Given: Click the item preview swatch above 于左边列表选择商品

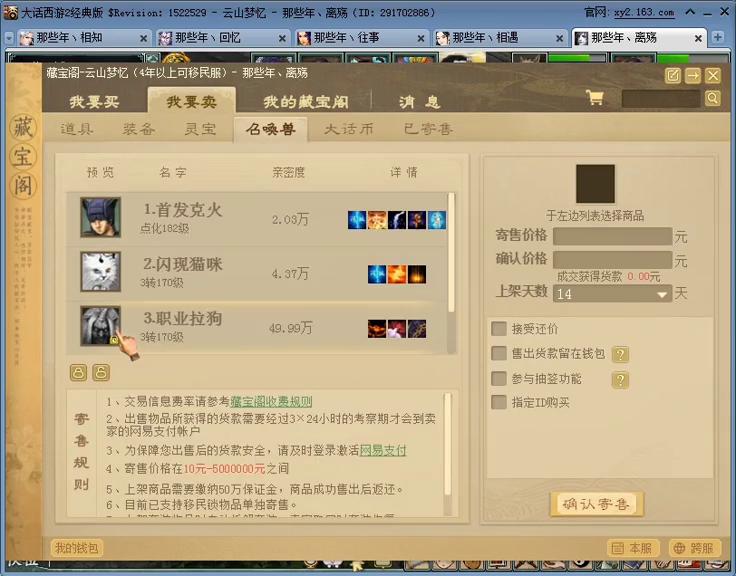Looking at the screenshot, I should pyautogui.click(x=595, y=184).
